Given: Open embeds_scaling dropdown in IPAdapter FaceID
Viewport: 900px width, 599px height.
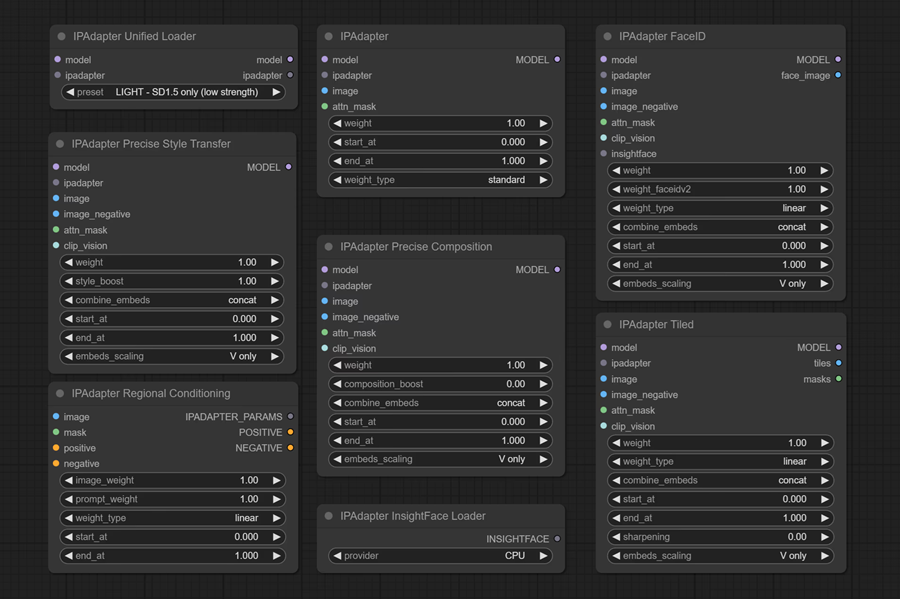Looking at the screenshot, I should (x=720, y=283).
